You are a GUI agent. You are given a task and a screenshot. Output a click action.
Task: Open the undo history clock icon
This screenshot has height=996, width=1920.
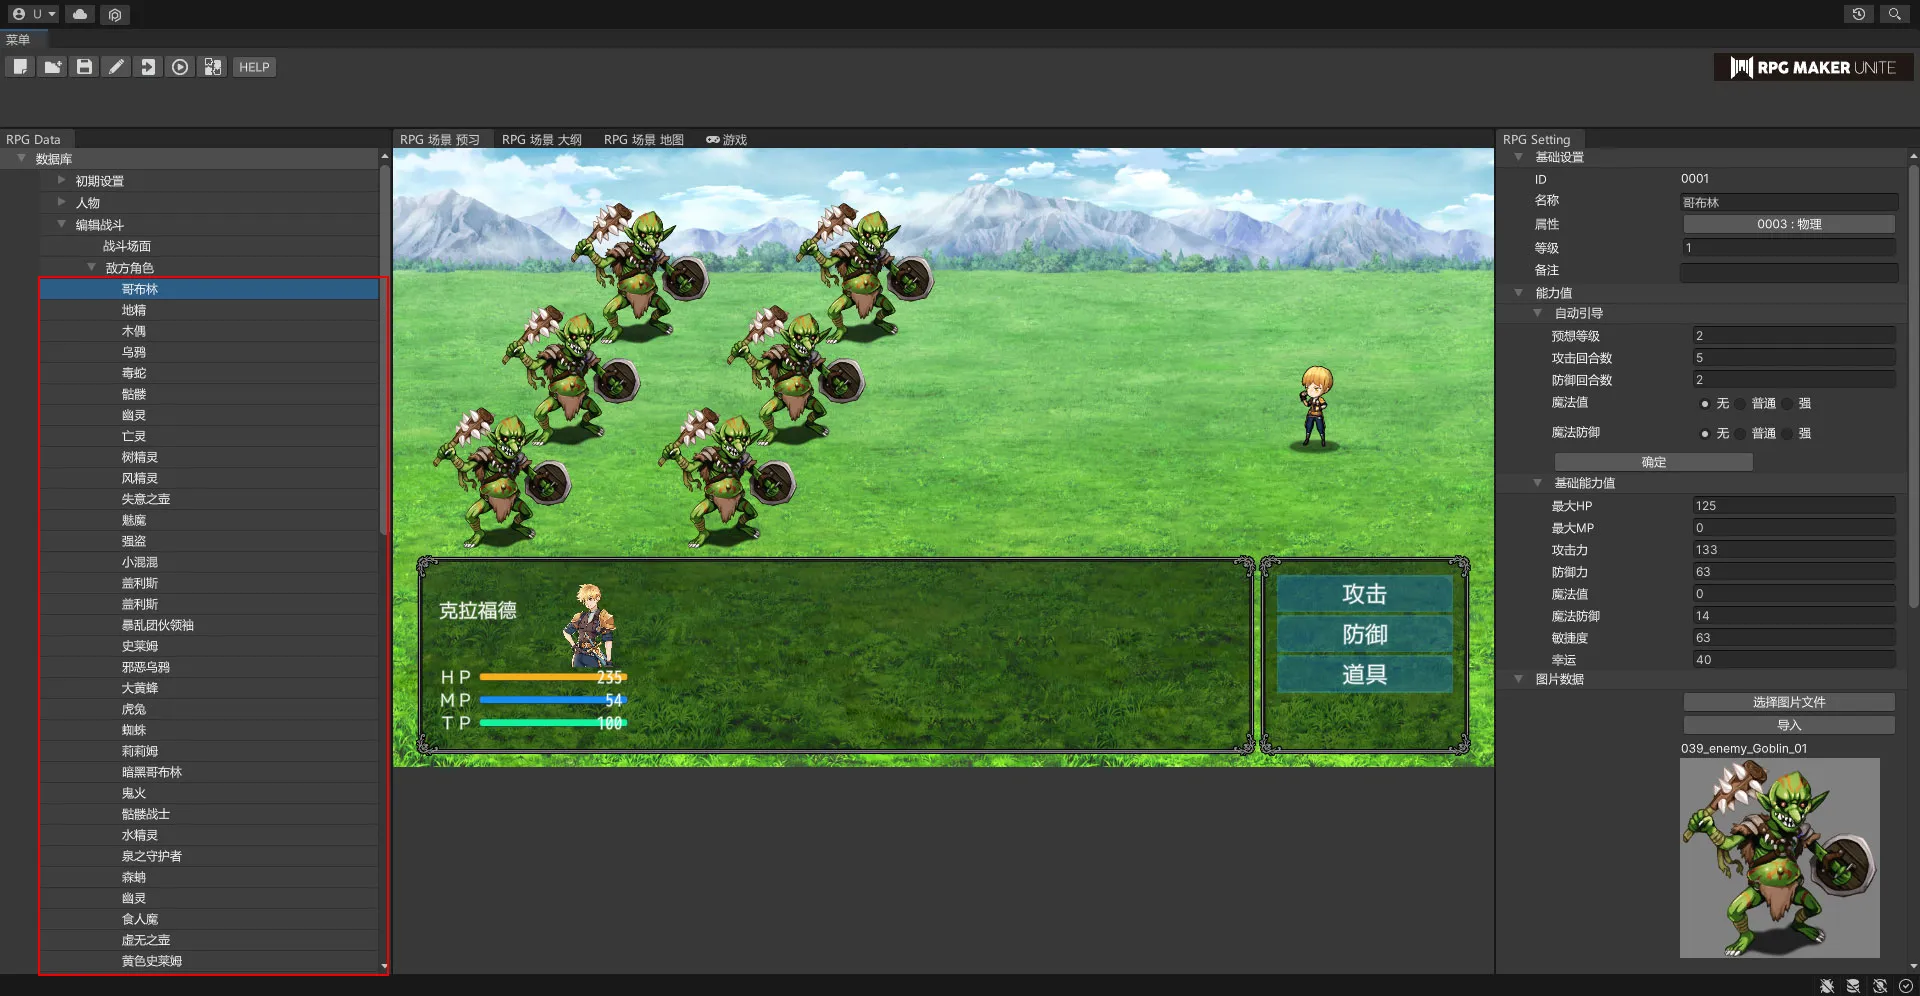pyautogui.click(x=1858, y=14)
